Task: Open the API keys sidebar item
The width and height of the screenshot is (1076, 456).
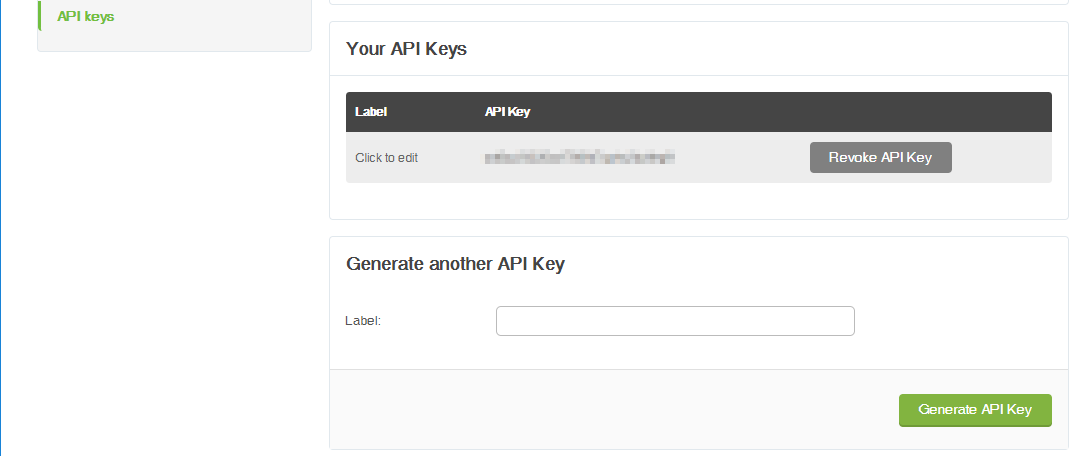Action: [86, 17]
